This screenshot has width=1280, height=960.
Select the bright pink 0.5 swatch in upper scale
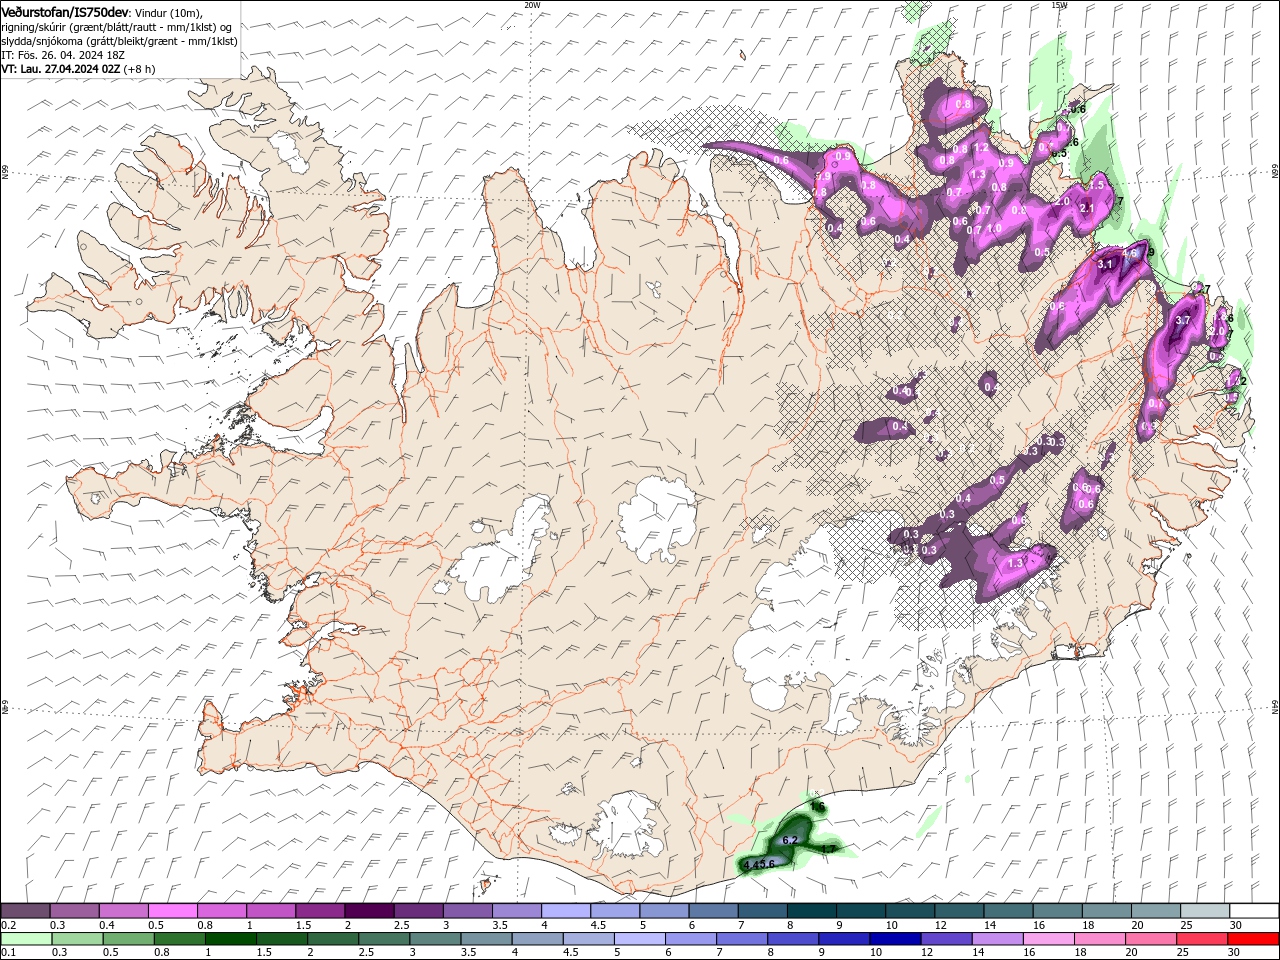(x=173, y=911)
